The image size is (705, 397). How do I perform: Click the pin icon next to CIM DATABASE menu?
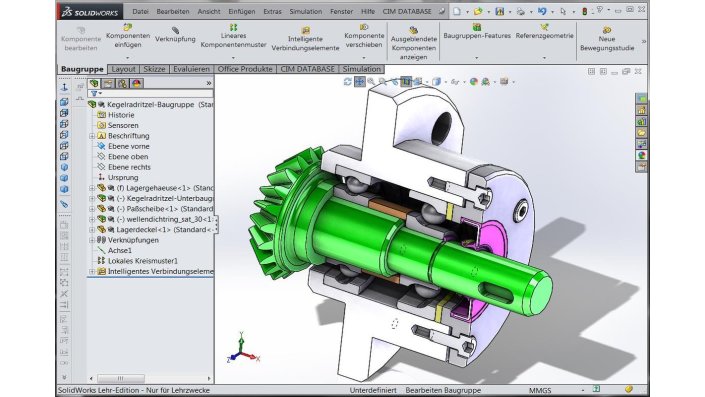(x=442, y=11)
